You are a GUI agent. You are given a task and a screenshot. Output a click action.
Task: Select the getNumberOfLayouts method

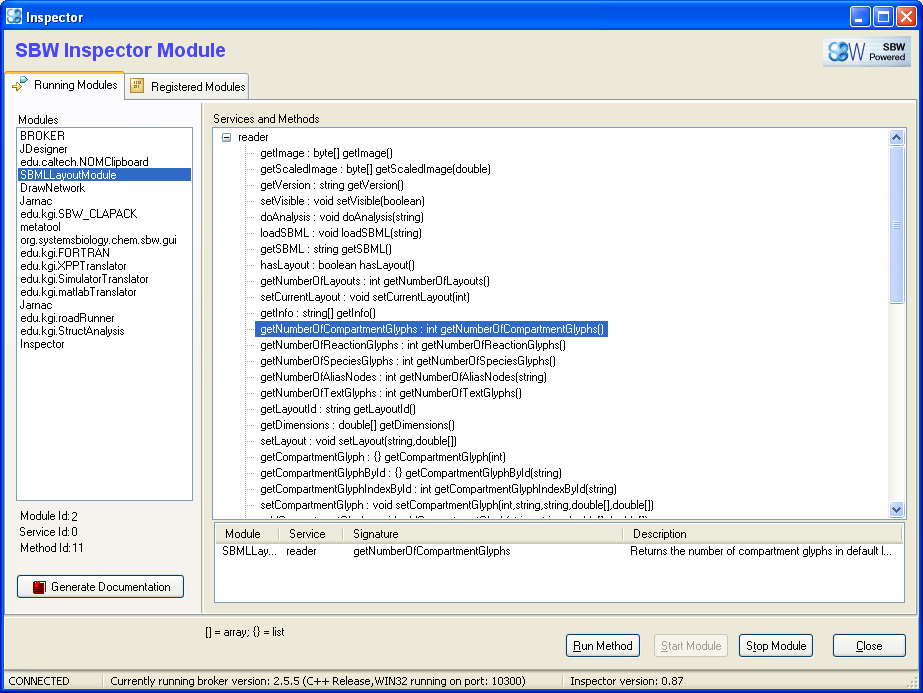point(375,281)
